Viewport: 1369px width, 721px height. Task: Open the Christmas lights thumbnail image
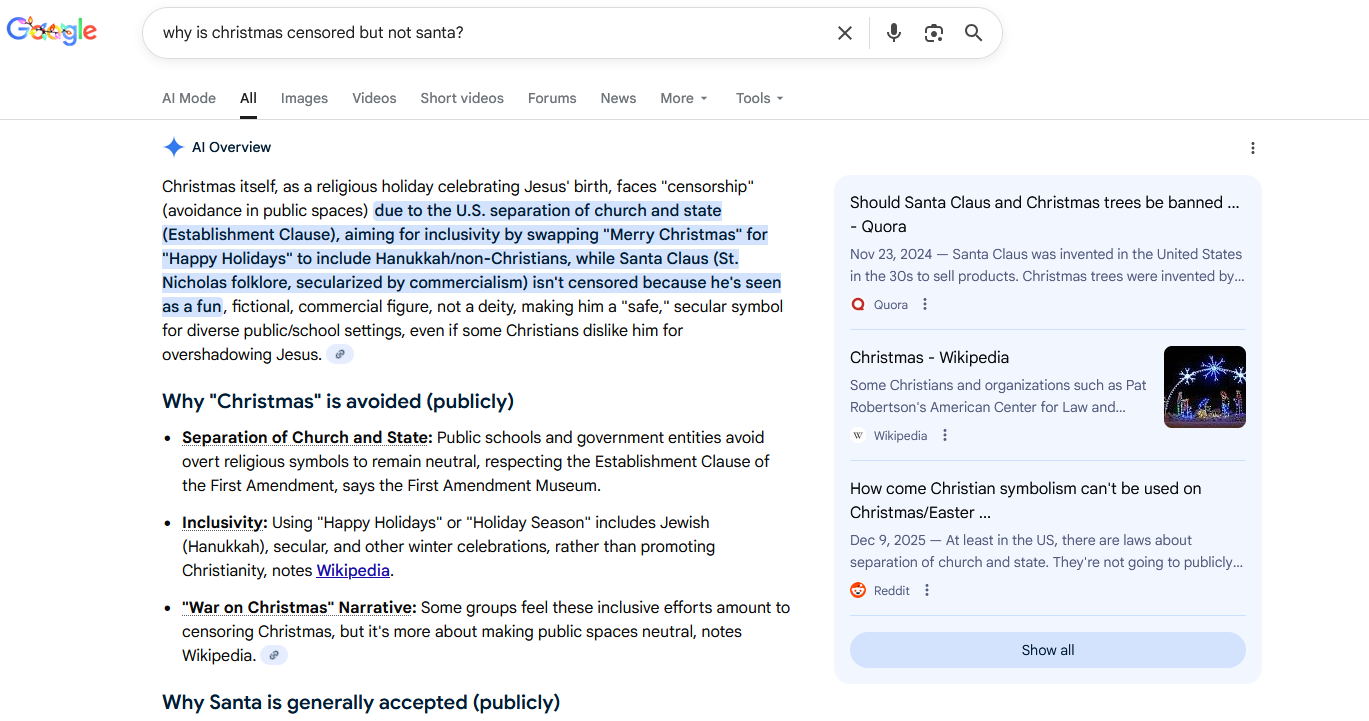(x=1205, y=387)
